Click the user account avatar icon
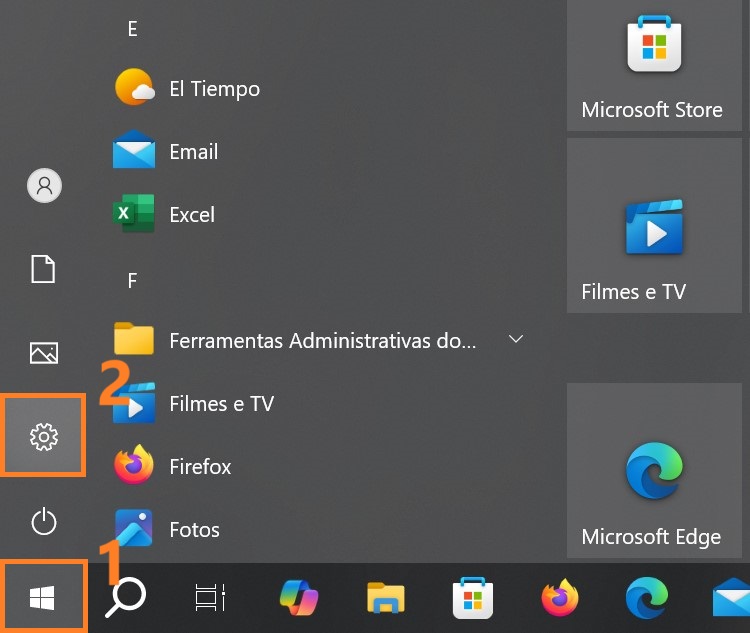Image resolution: width=750 pixels, height=633 pixels. coord(44,185)
